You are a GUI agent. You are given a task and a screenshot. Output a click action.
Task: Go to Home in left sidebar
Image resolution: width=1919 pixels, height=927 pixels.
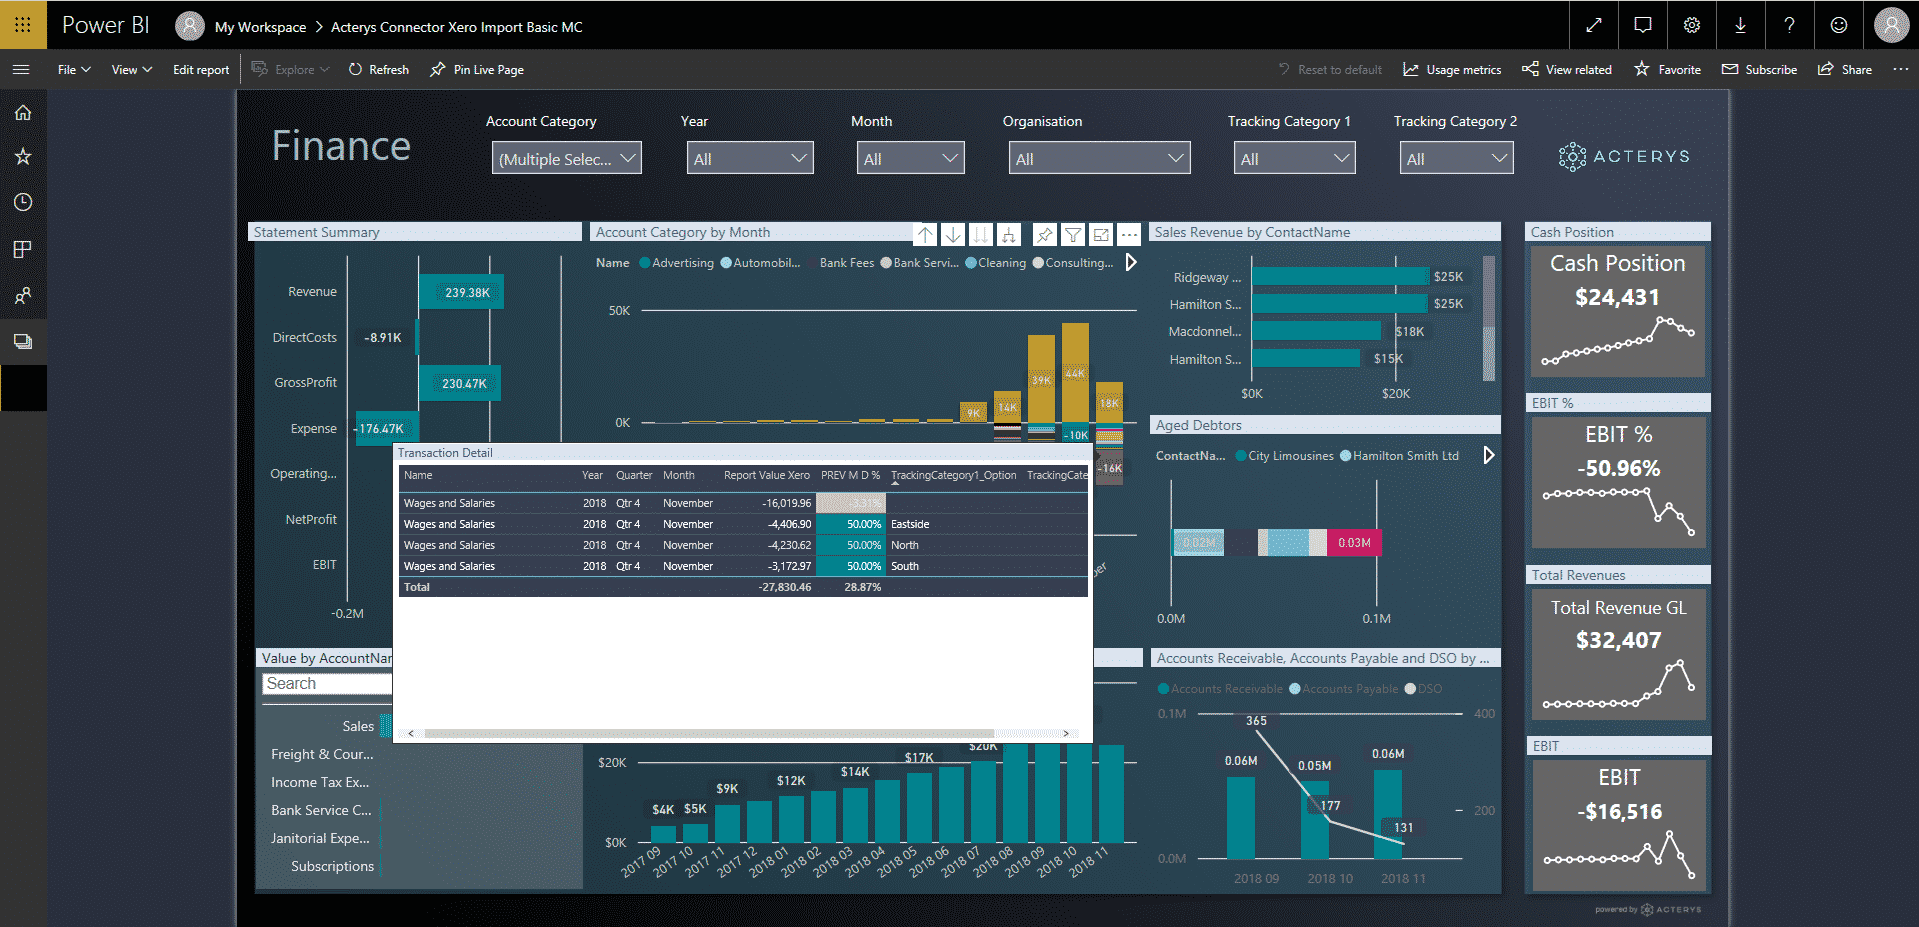[23, 113]
